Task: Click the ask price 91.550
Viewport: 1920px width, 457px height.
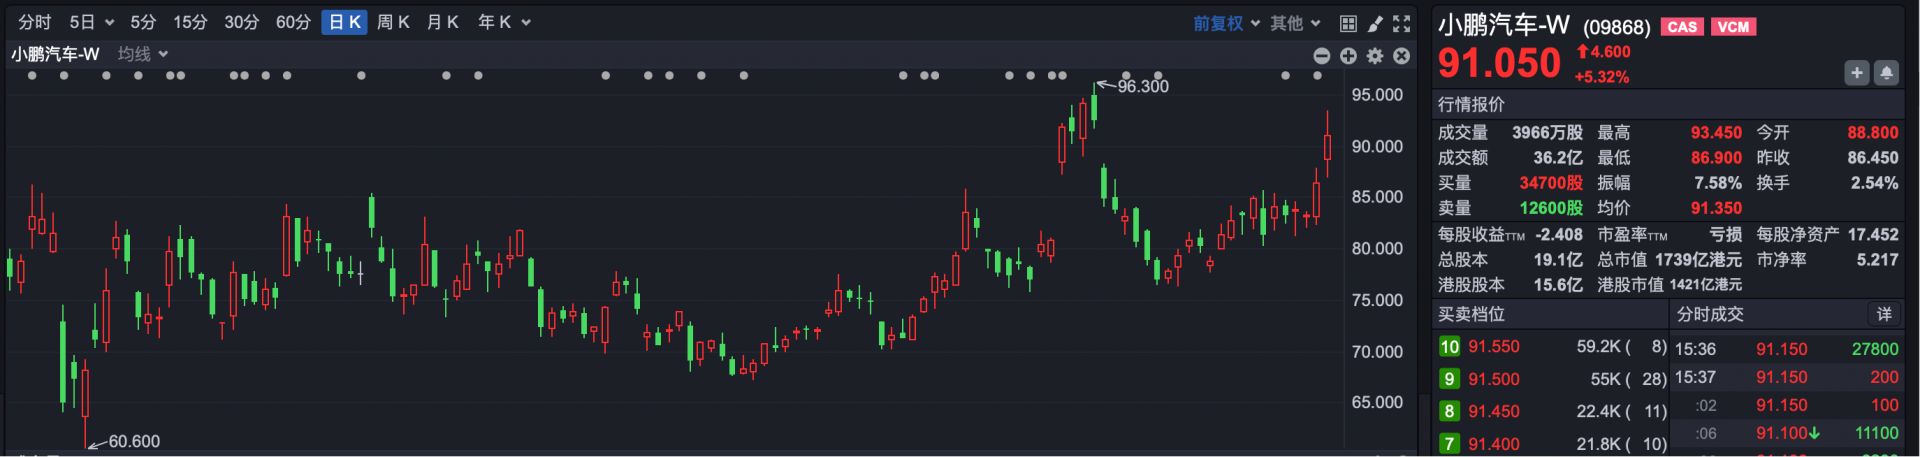Action: (1494, 346)
